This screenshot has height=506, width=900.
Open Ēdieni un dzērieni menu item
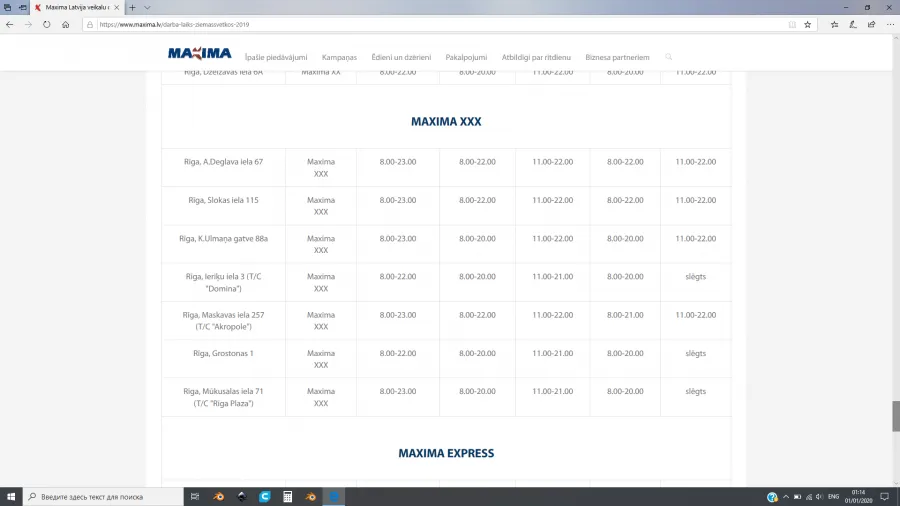(x=401, y=57)
